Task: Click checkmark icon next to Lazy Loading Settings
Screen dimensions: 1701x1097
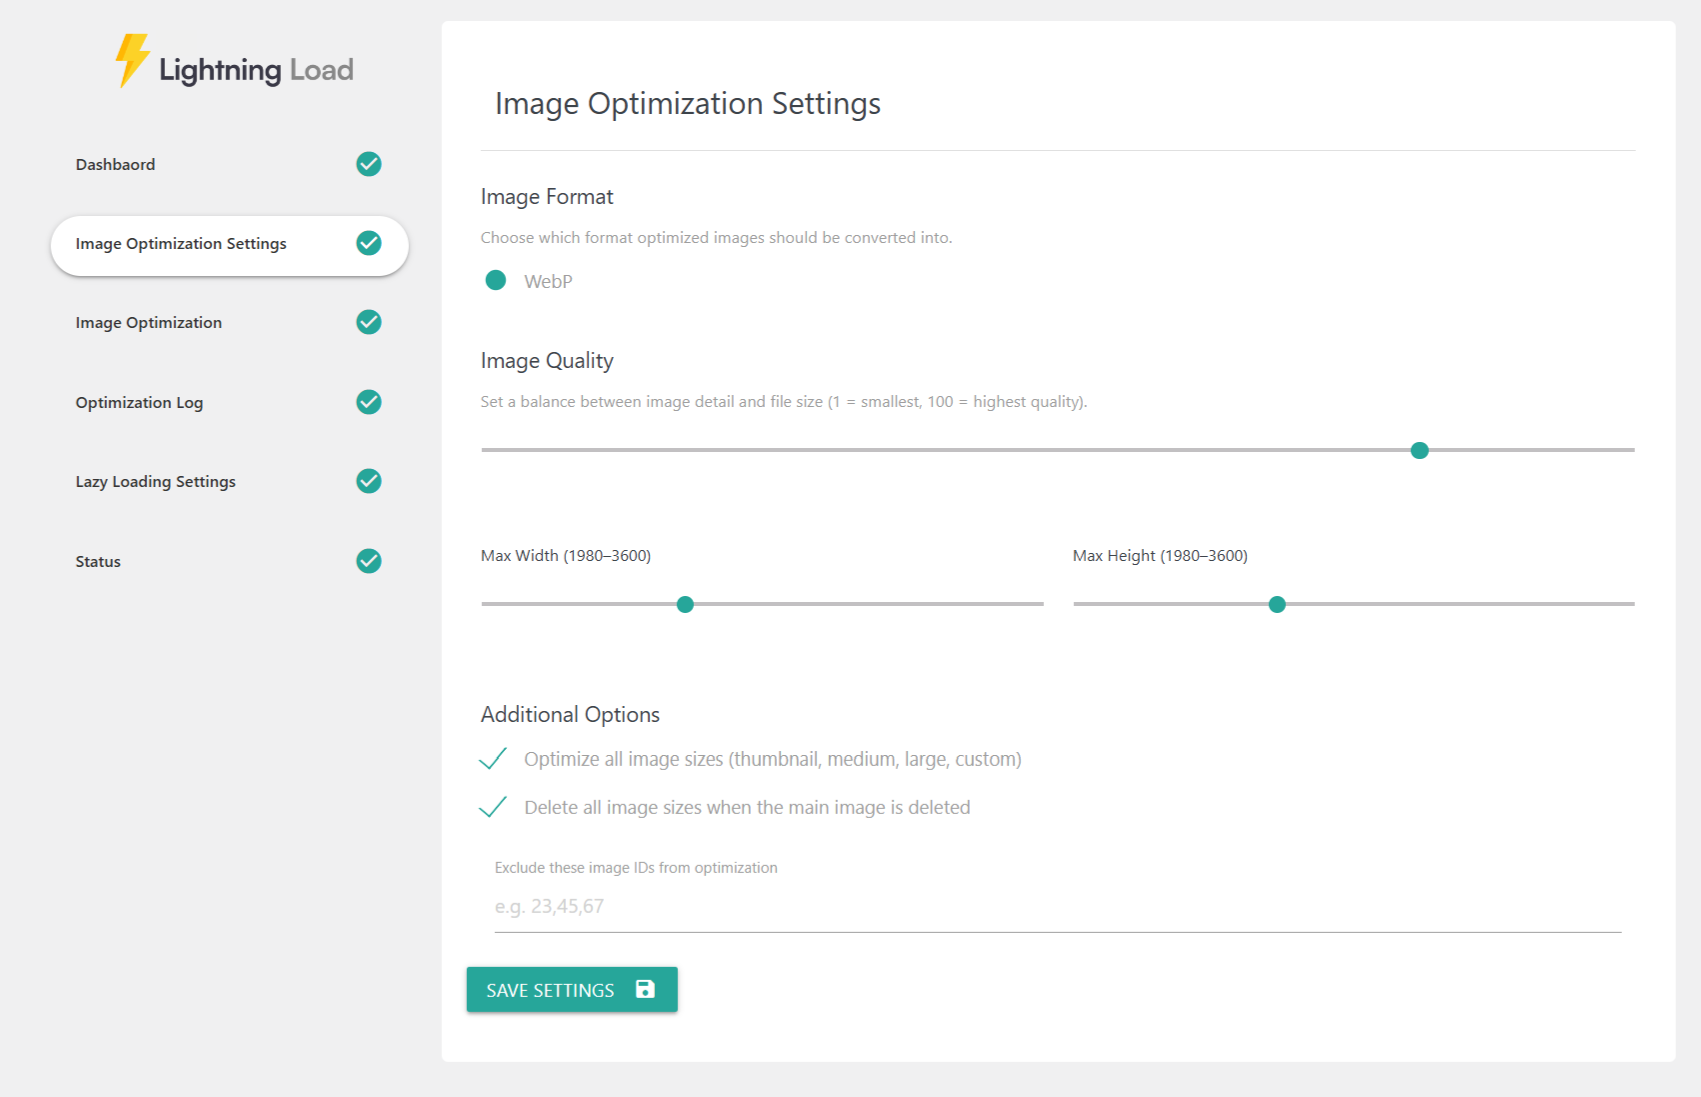Action: 369,481
